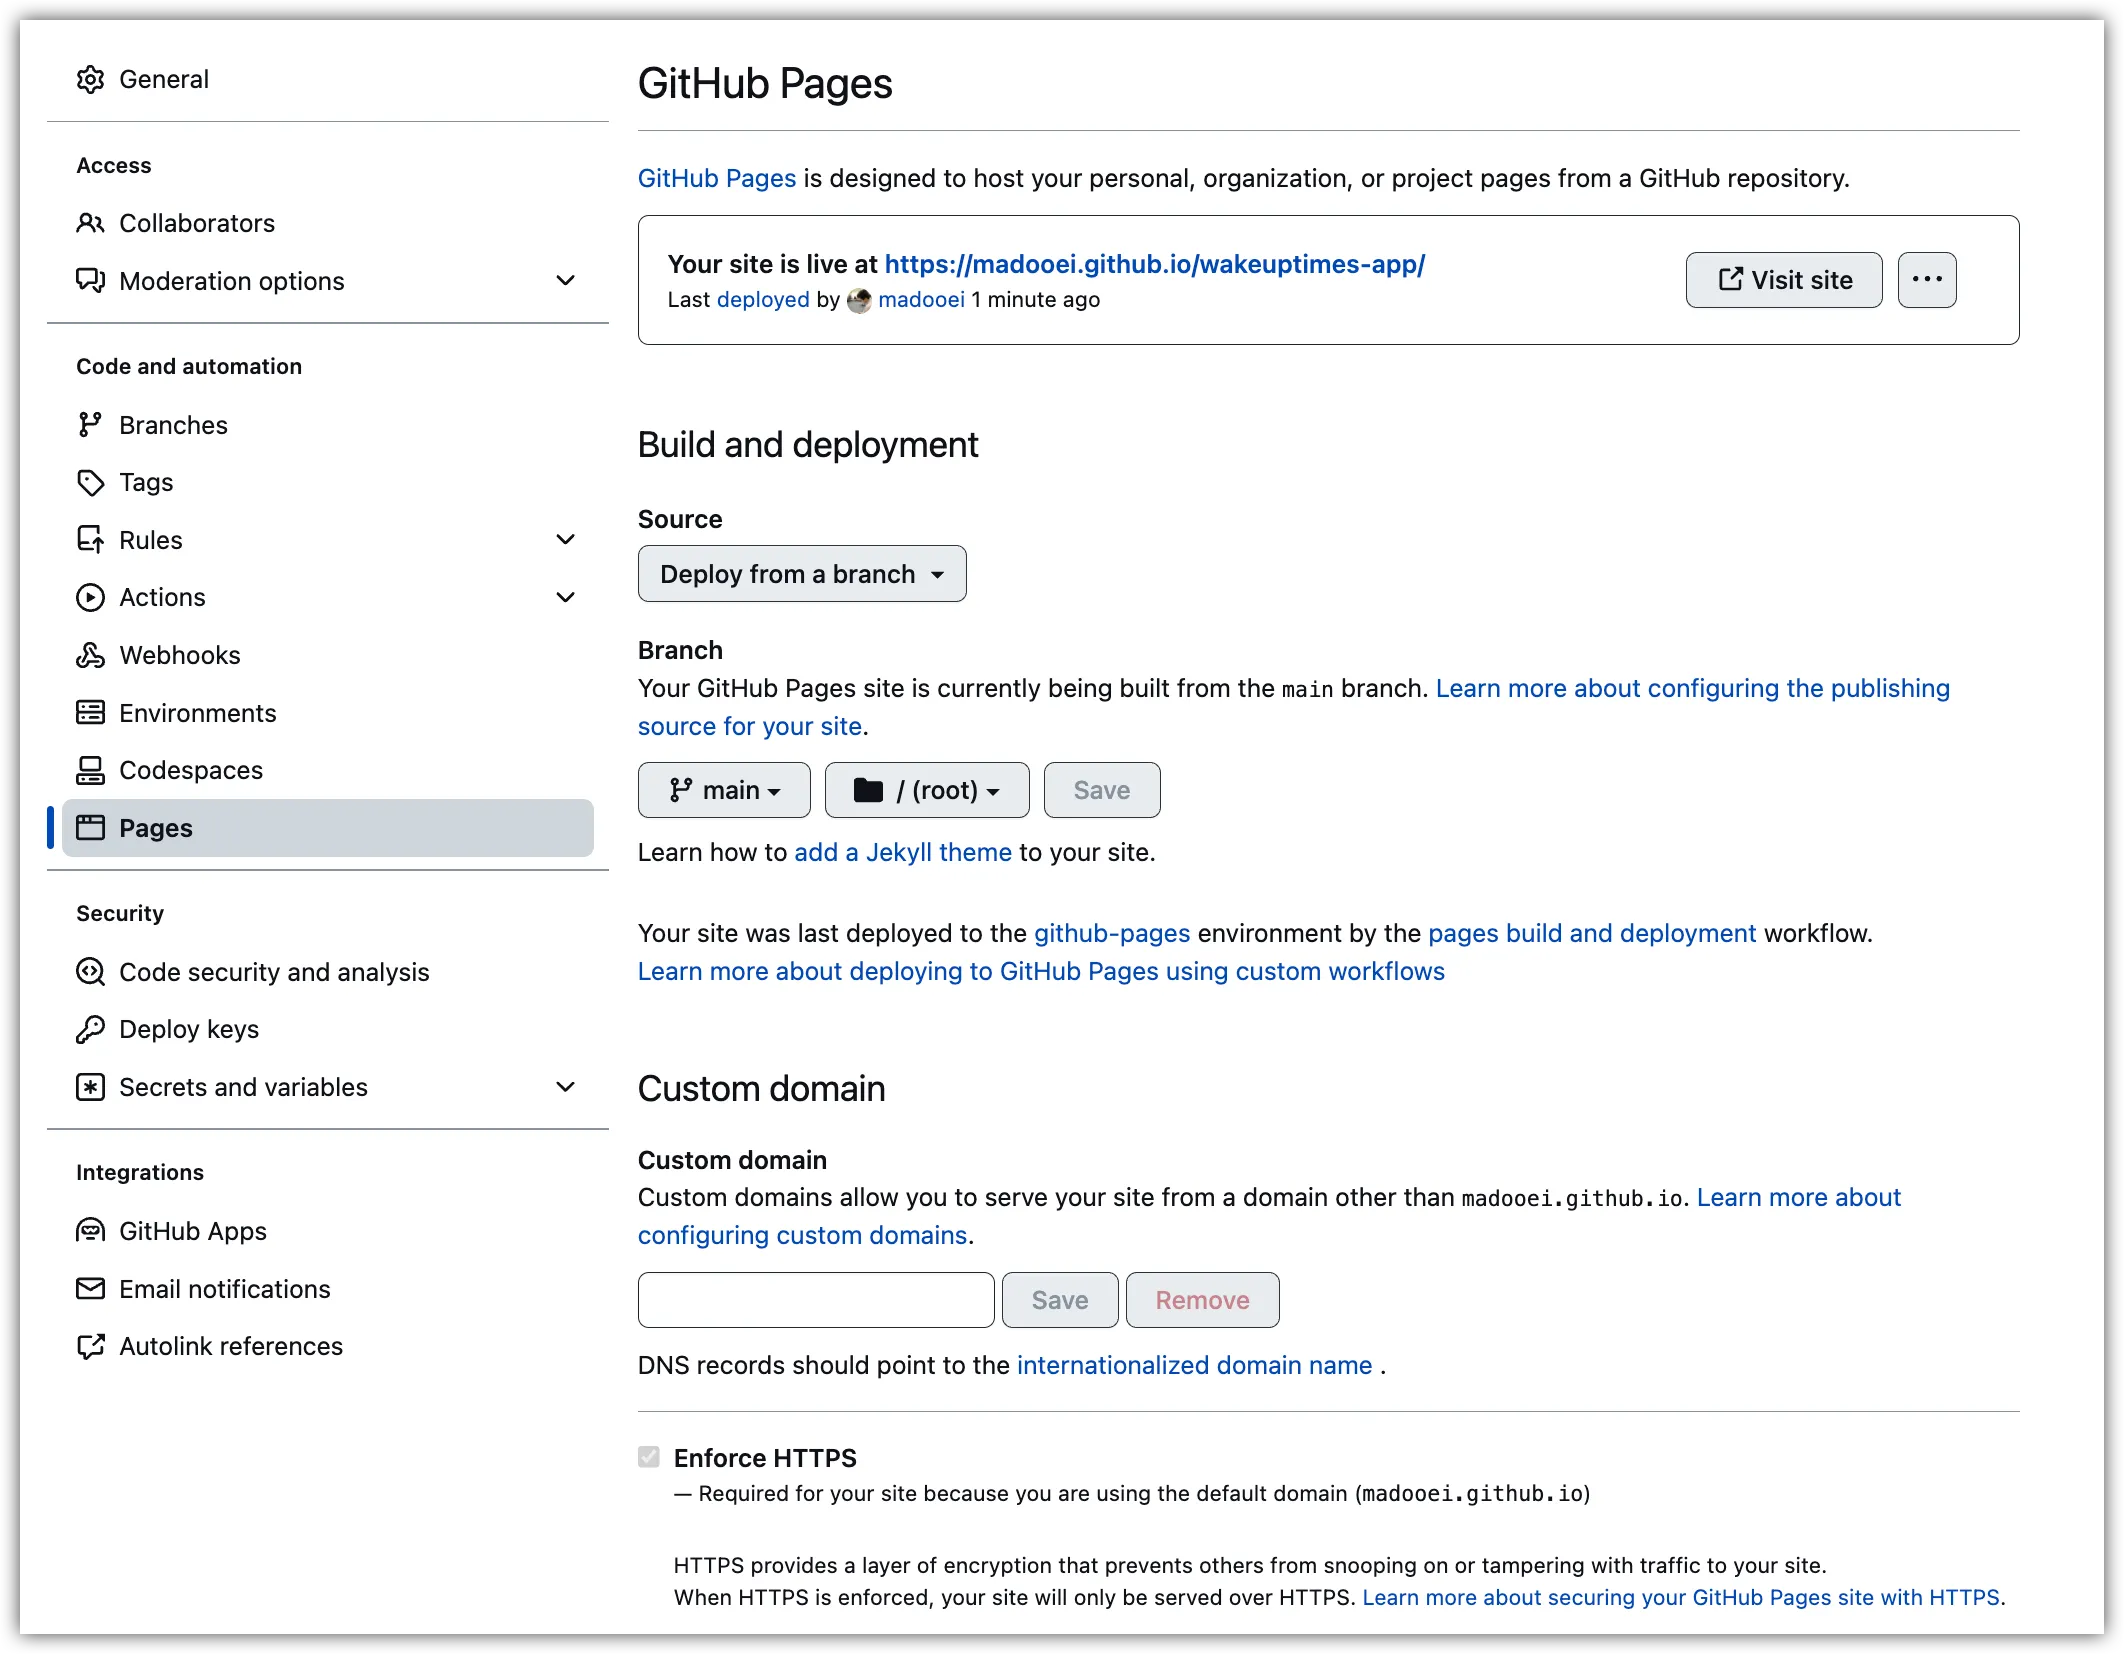Image resolution: width=2124 pixels, height=1654 pixels.
Task: Click the Branches icon in sidebar
Action: [x=91, y=424]
